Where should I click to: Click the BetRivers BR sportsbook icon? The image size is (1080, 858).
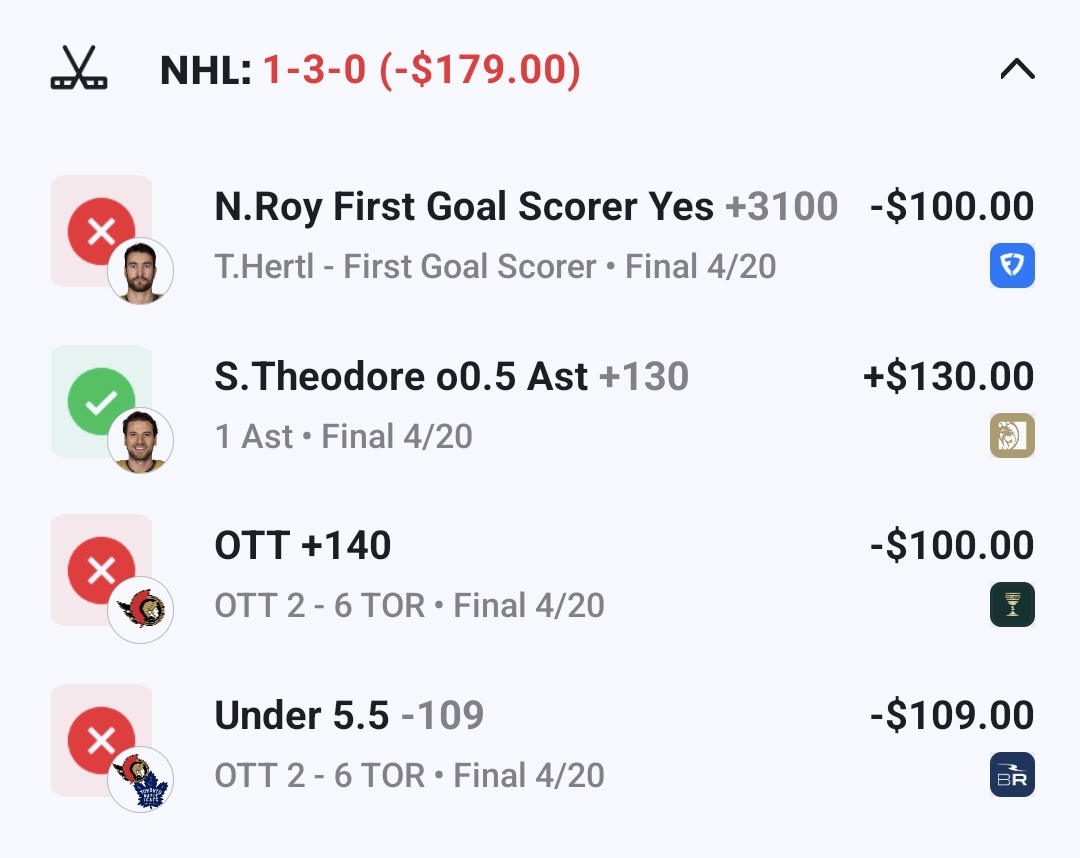pyautogui.click(x=1012, y=775)
